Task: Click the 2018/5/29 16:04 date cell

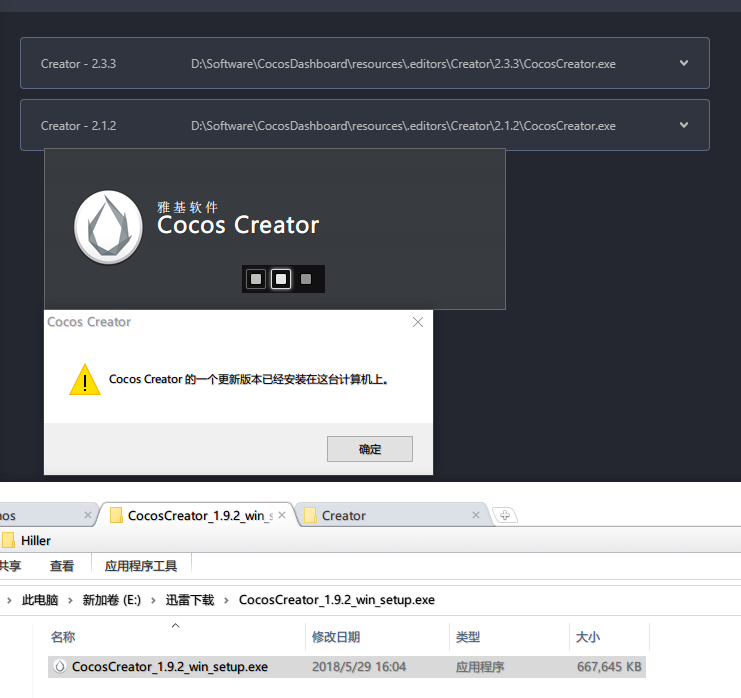Action: click(x=359, y=666)
